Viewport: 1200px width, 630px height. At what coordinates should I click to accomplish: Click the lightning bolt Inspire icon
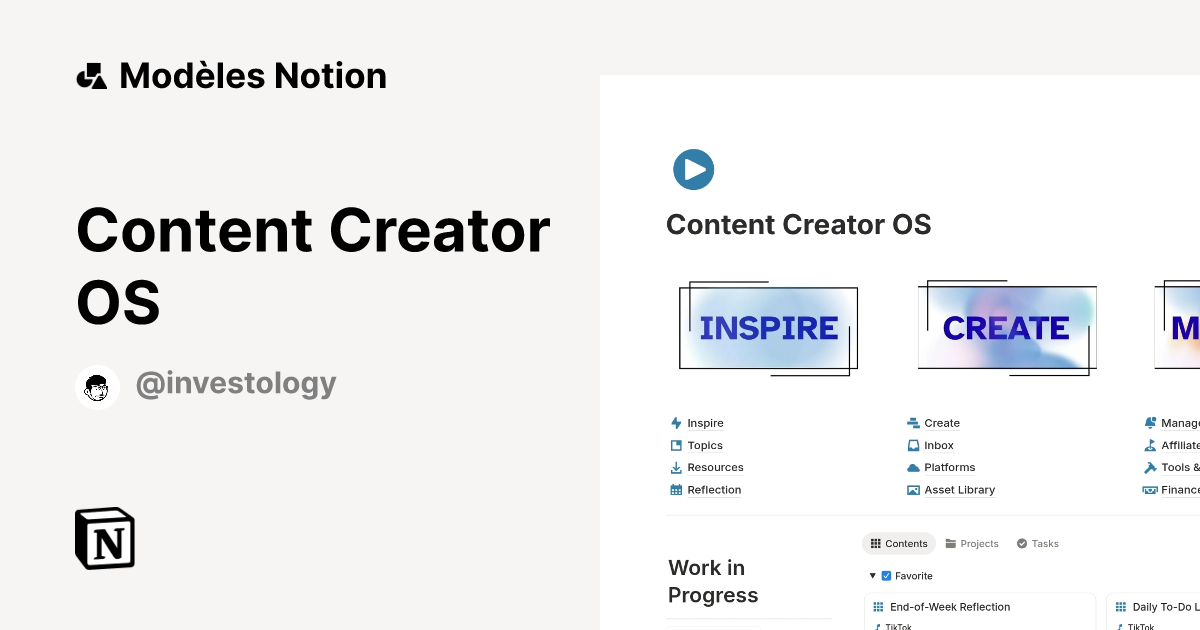pyautogui.click(x=676, y=422)
